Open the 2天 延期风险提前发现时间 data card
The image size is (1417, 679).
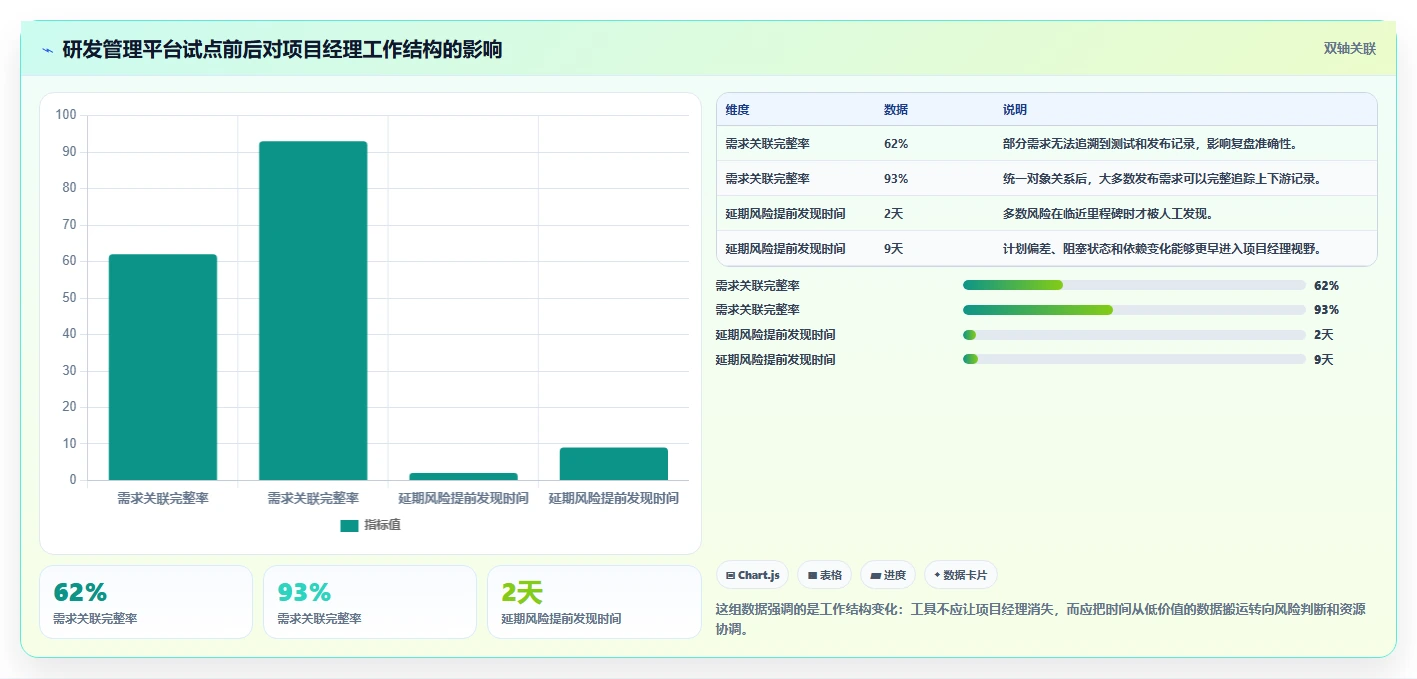click(594, 602)
